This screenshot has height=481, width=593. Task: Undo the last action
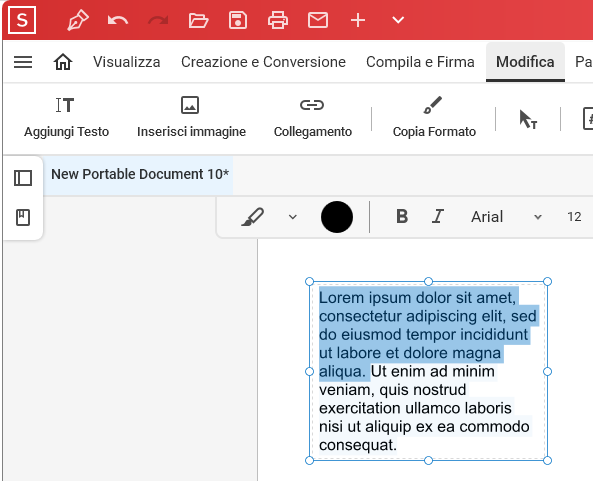[118, 20]
